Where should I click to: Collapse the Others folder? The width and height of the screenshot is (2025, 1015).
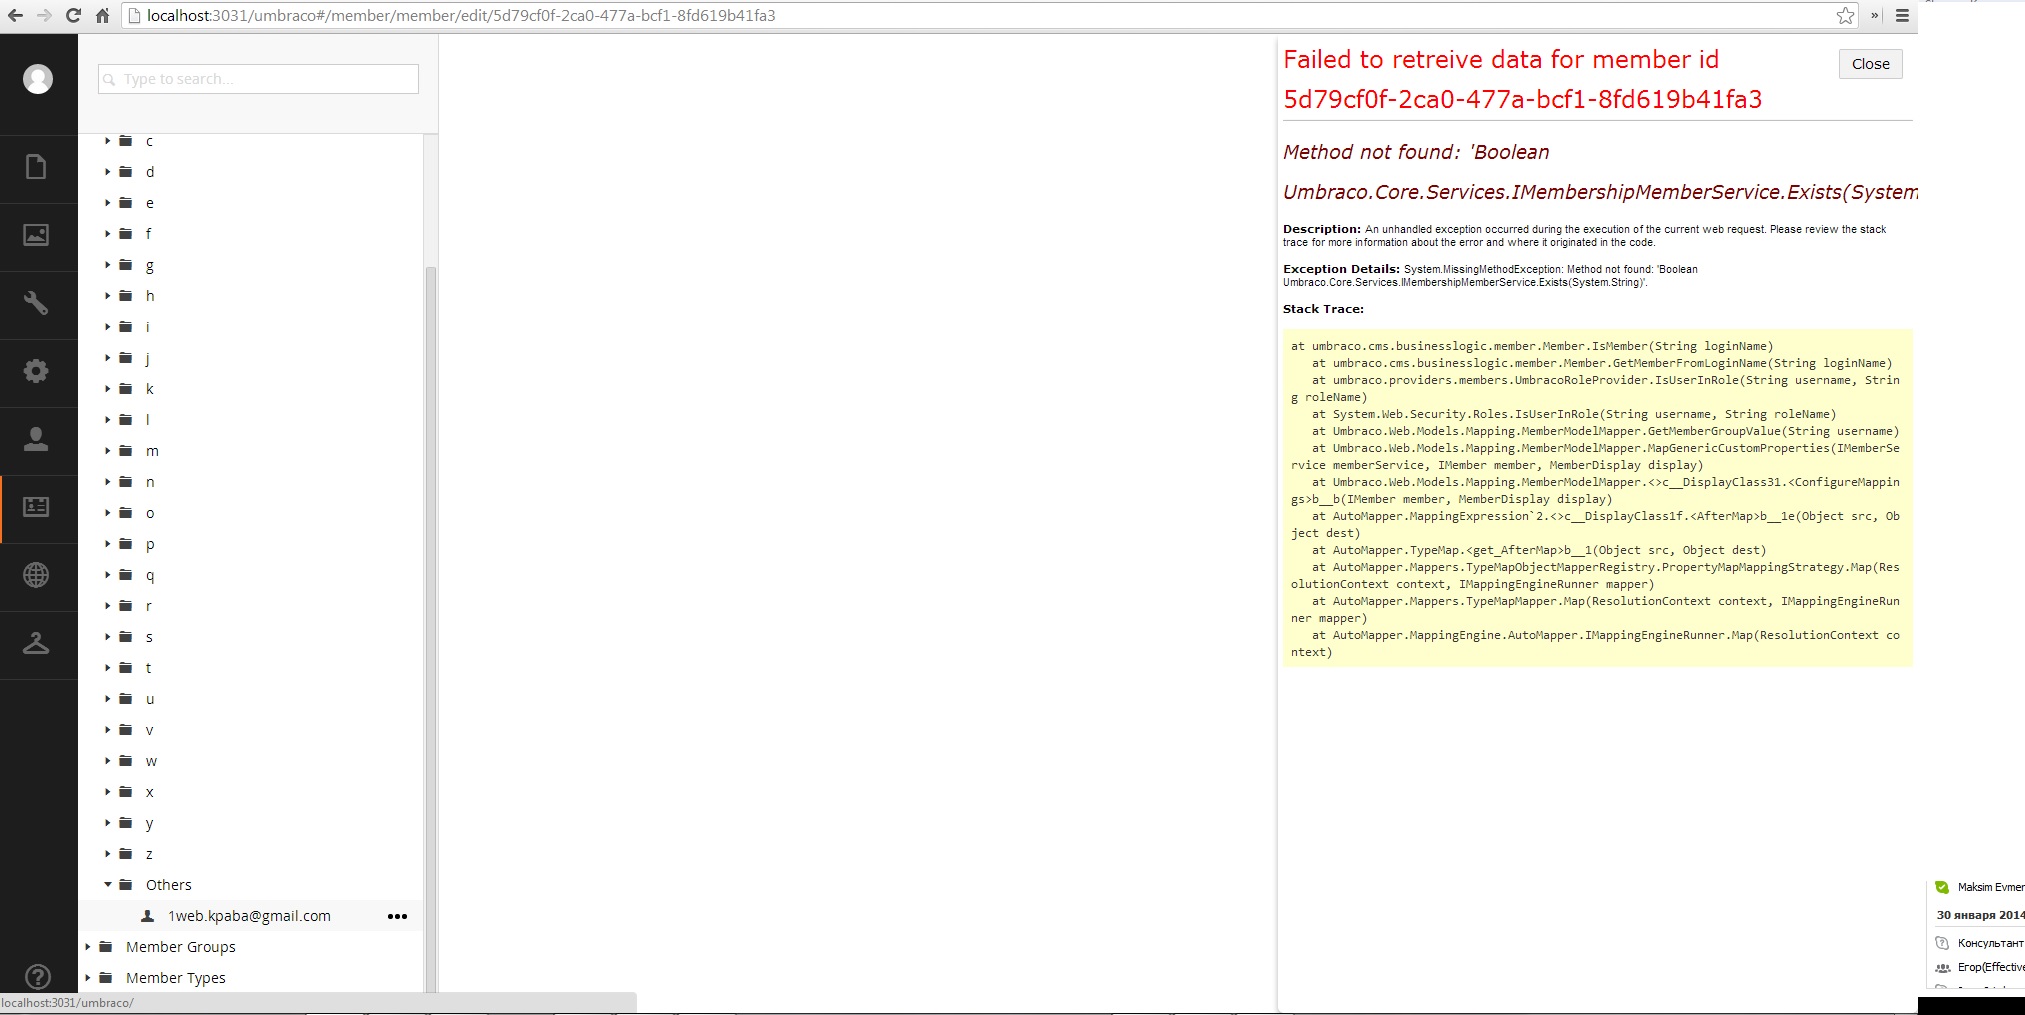108,885
